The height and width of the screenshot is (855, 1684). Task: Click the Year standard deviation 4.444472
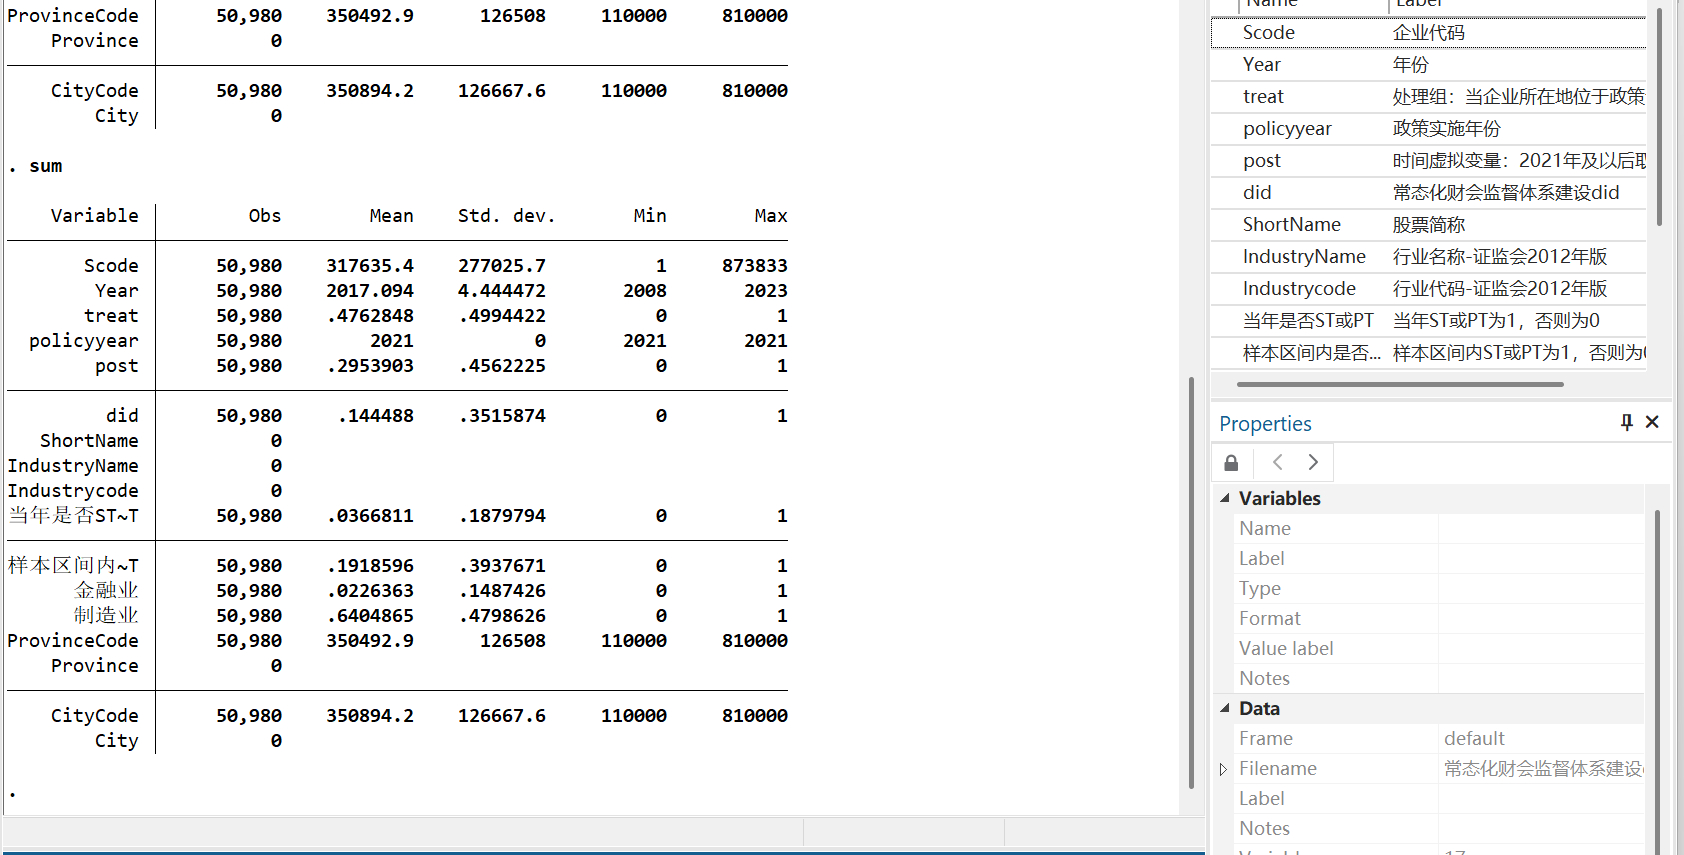502,291
